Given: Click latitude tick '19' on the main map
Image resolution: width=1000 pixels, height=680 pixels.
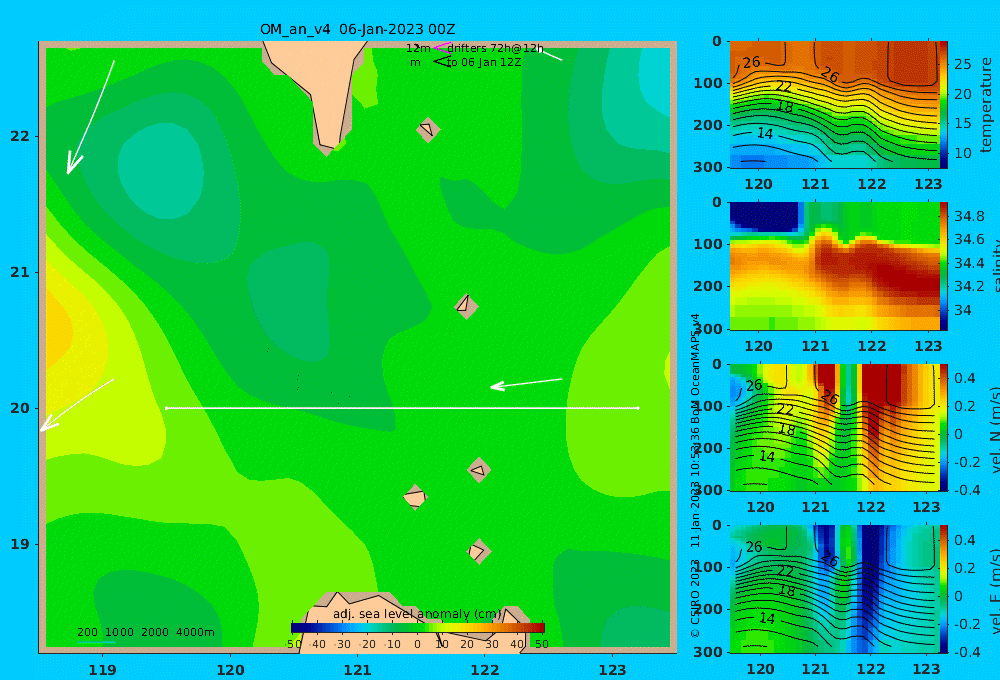Looking at the screenshot, I should [x=20, y=544].
